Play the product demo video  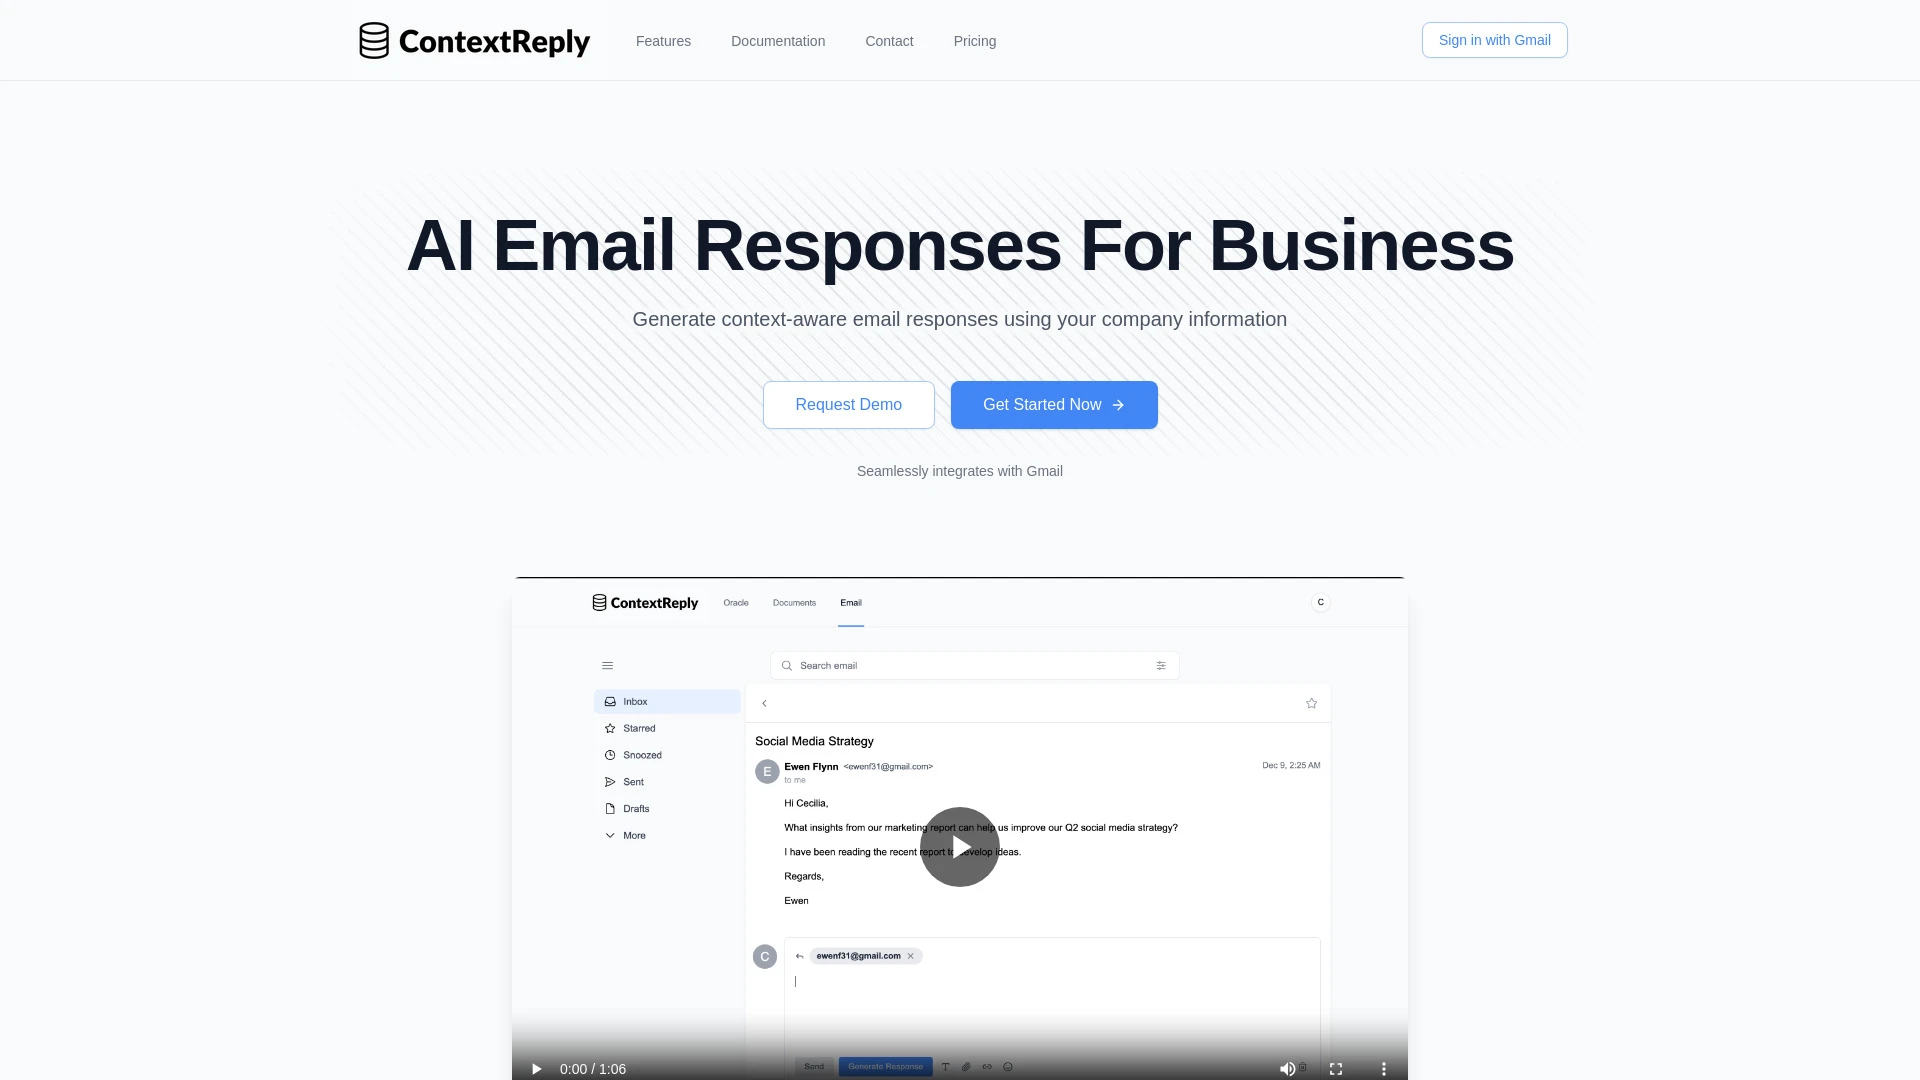[x=960, y=847]
